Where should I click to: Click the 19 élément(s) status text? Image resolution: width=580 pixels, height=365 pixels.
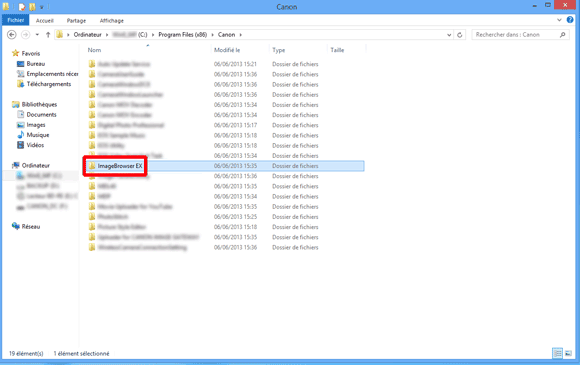tap(26, 354)
